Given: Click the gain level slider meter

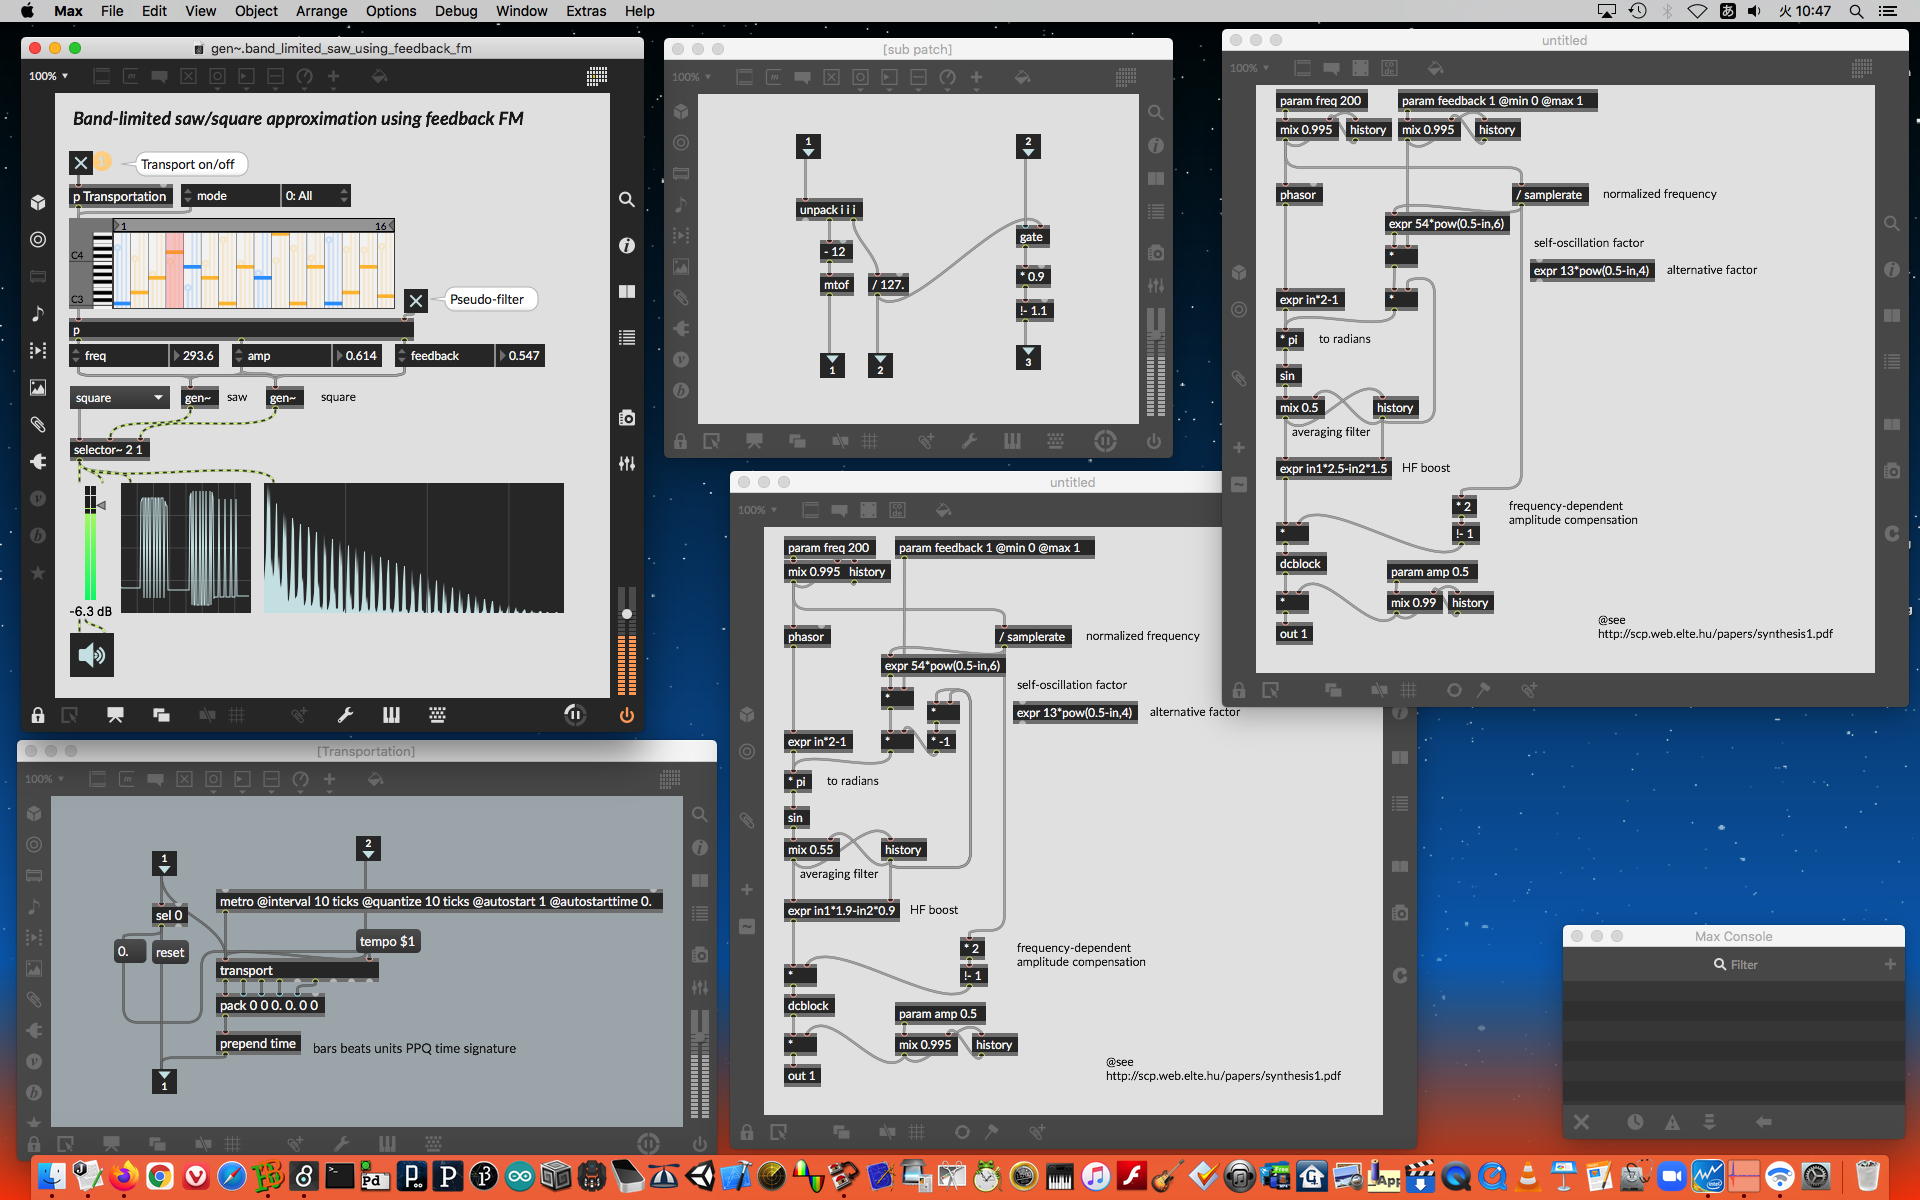Looking at the screenshot, I should click(90, 545).
